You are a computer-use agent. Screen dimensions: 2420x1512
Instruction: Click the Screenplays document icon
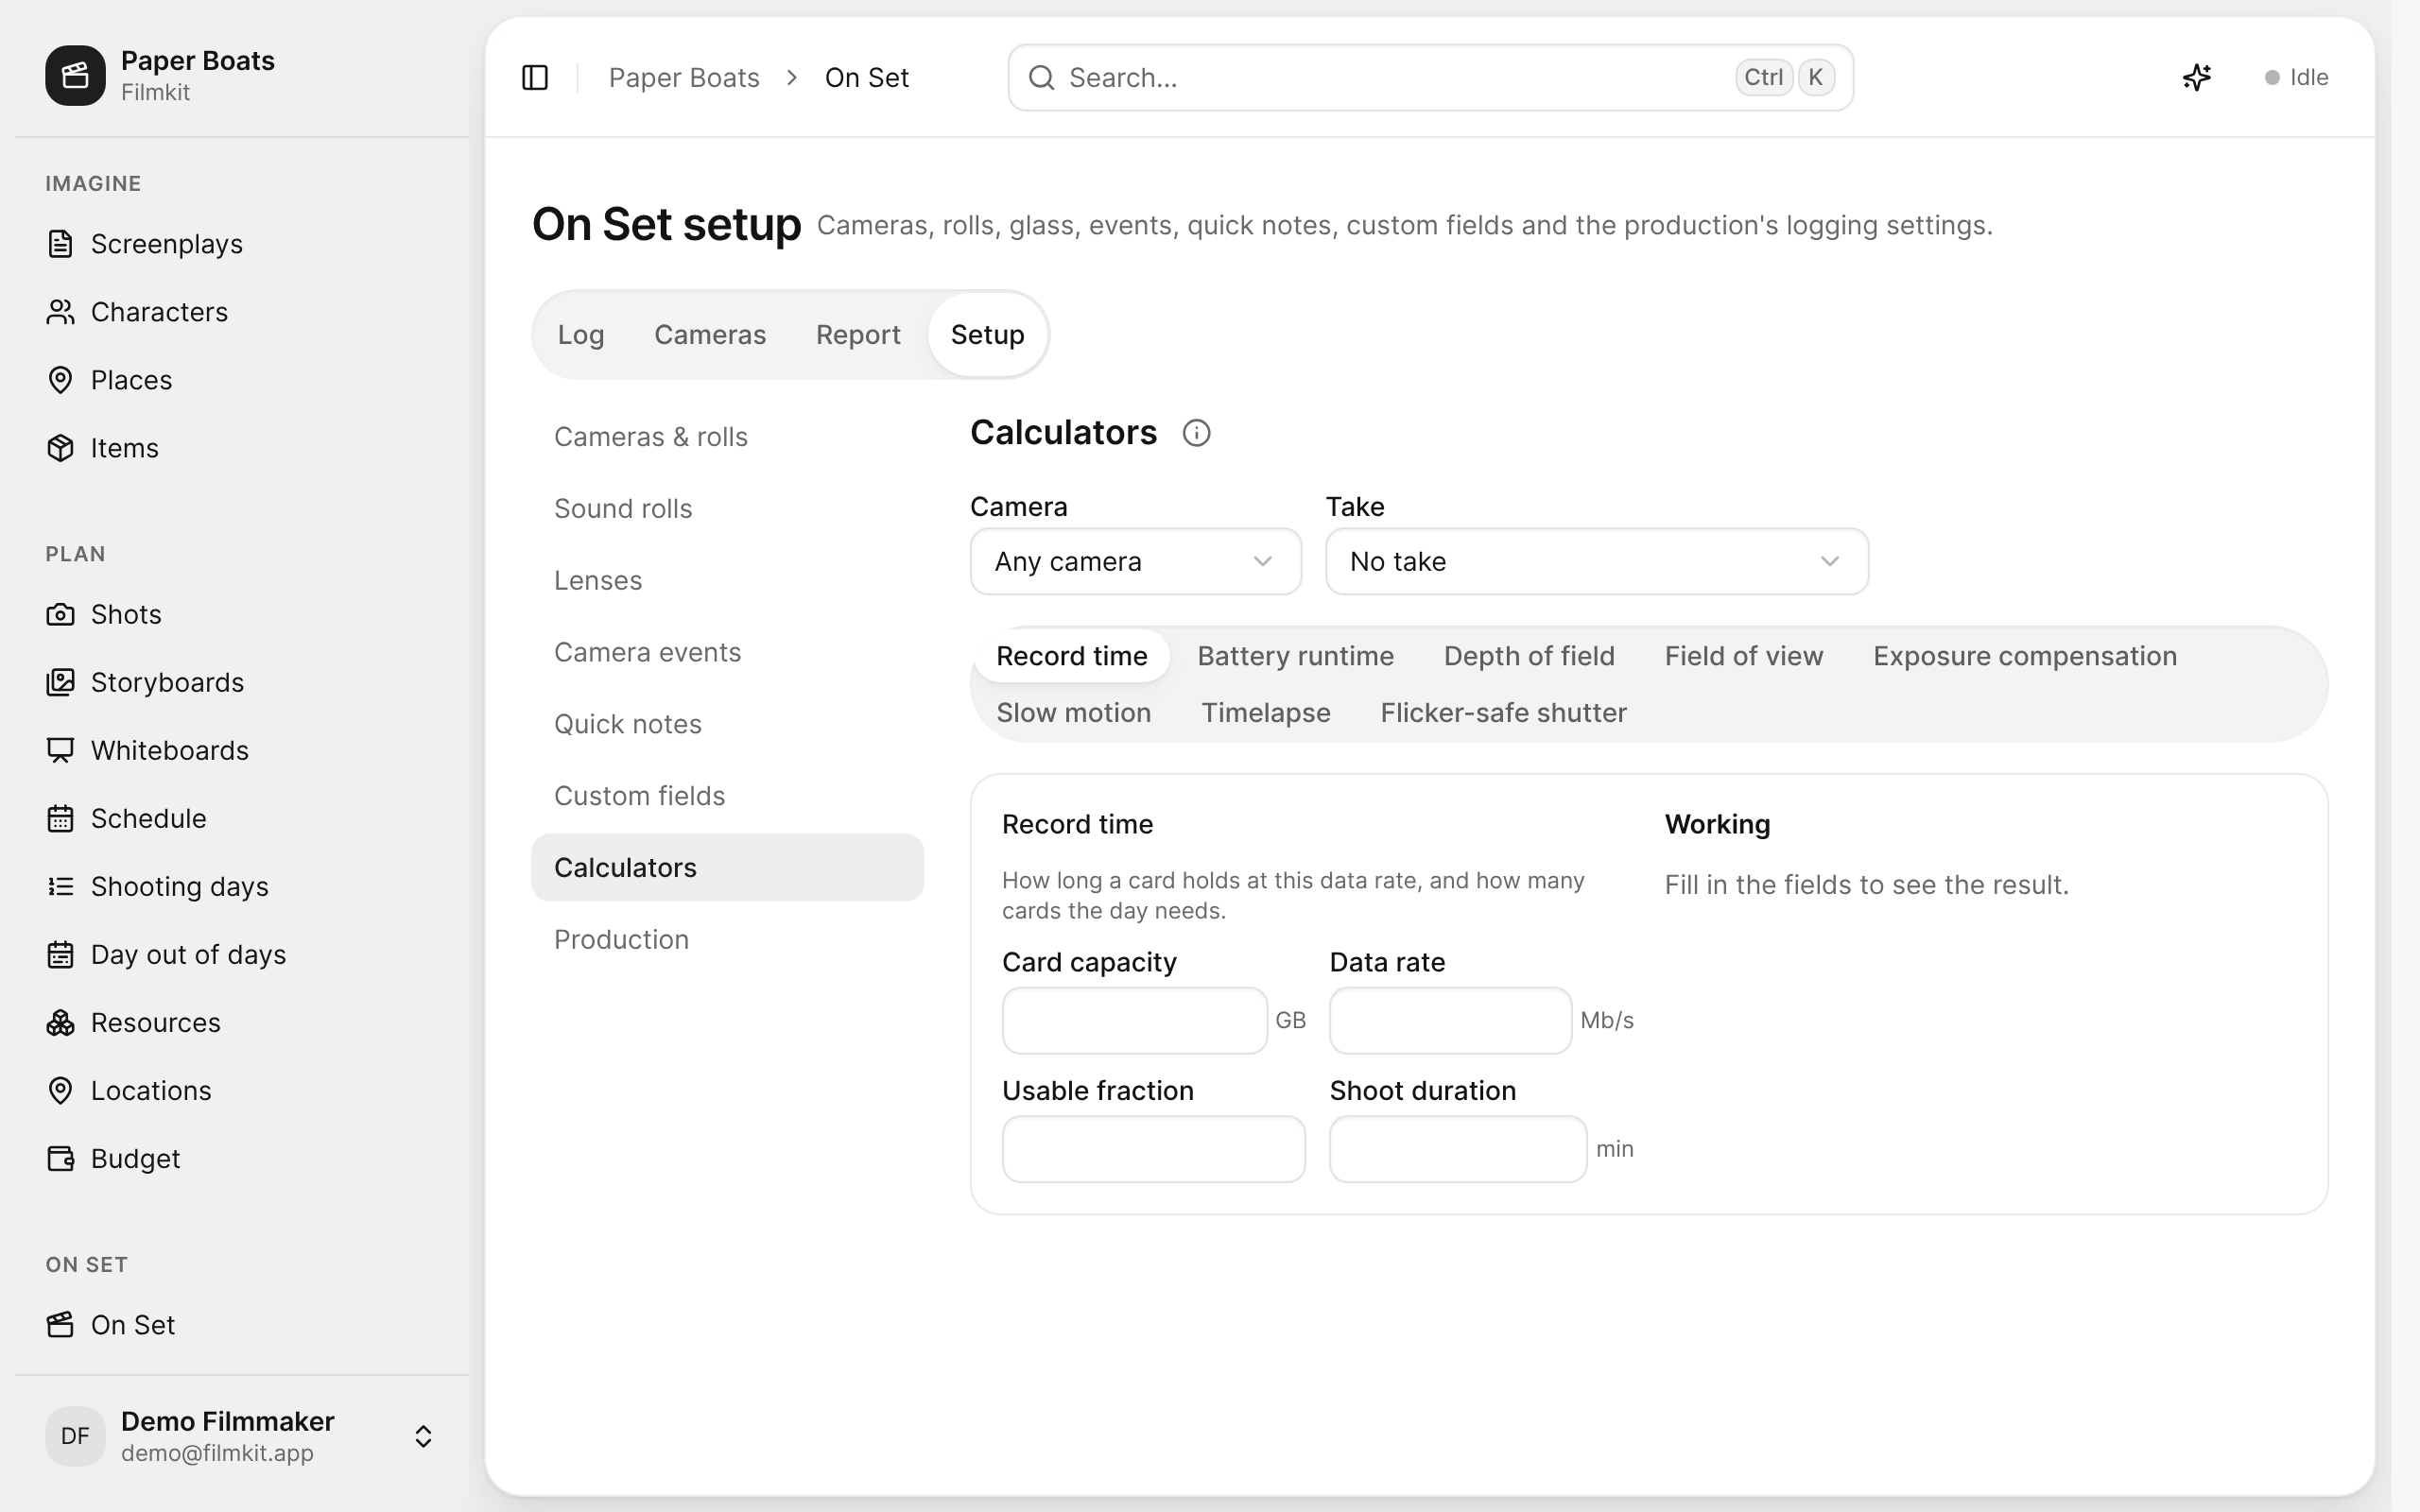point(60,244)
